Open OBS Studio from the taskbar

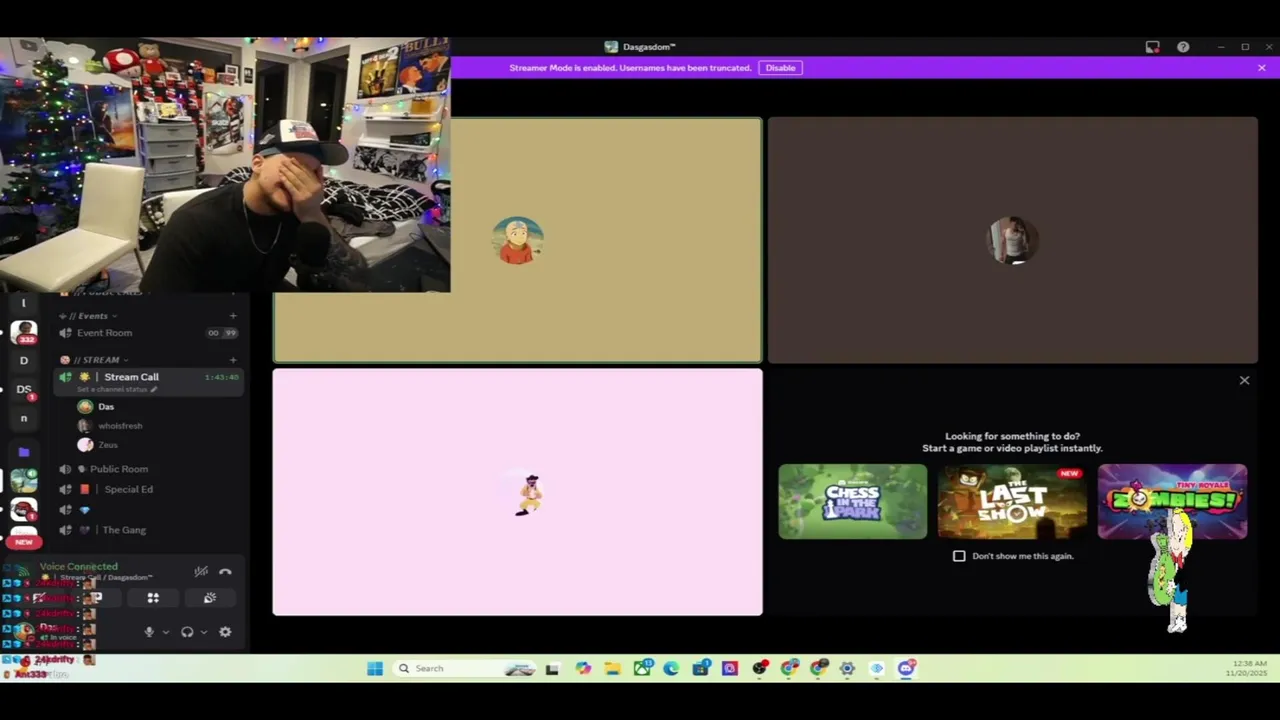(760, 668)
